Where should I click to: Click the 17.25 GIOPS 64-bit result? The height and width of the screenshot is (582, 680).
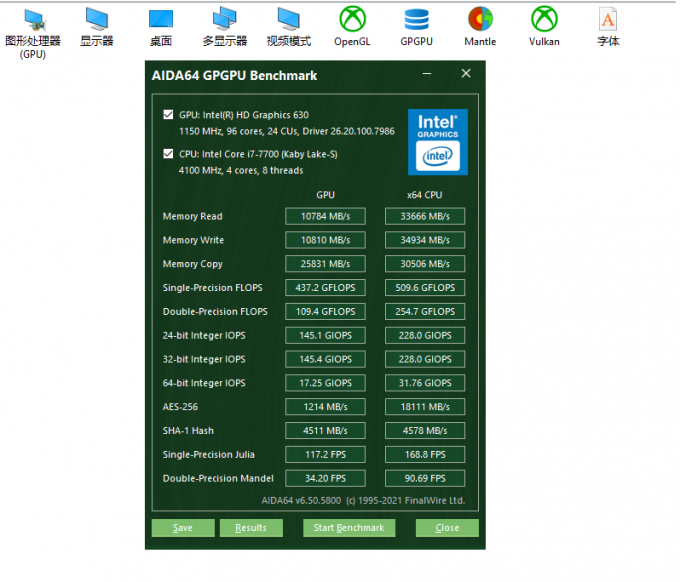pyautogui.click(x=325, y=383)
